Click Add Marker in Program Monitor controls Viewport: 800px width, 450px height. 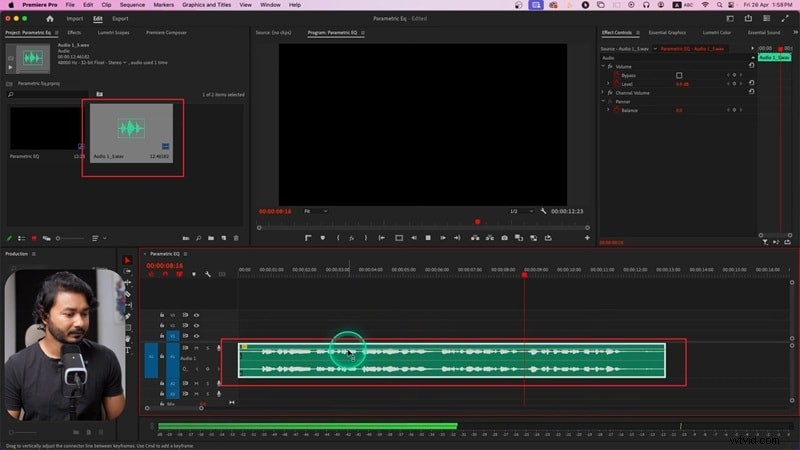pyautogui.click(x=322, y=238)
